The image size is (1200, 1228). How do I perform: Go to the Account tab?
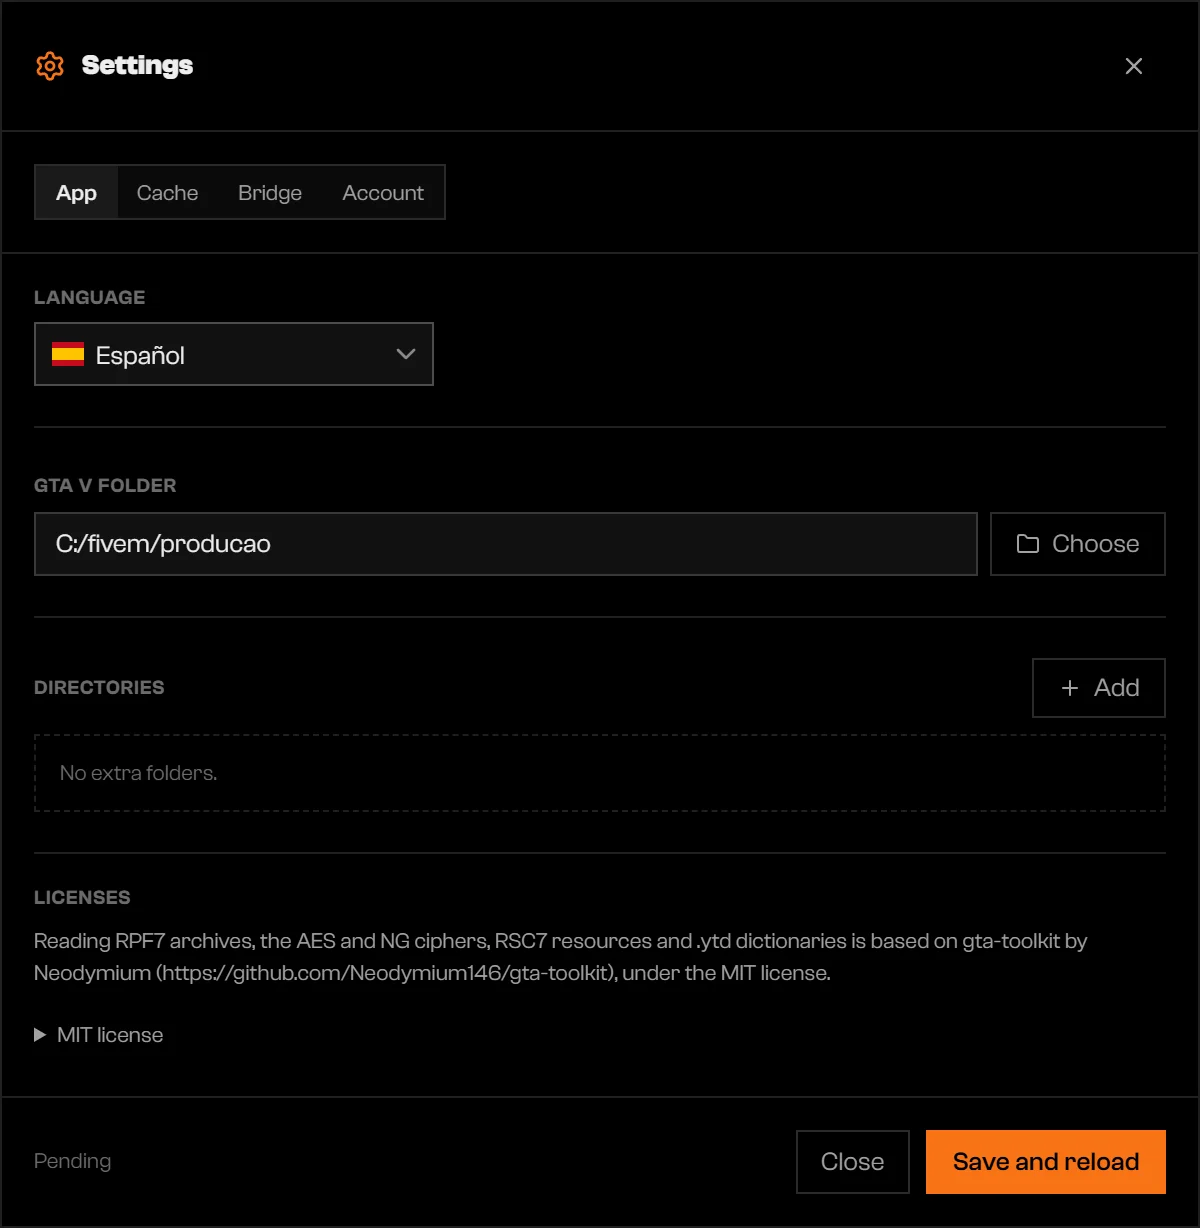(x=383, y=192)
